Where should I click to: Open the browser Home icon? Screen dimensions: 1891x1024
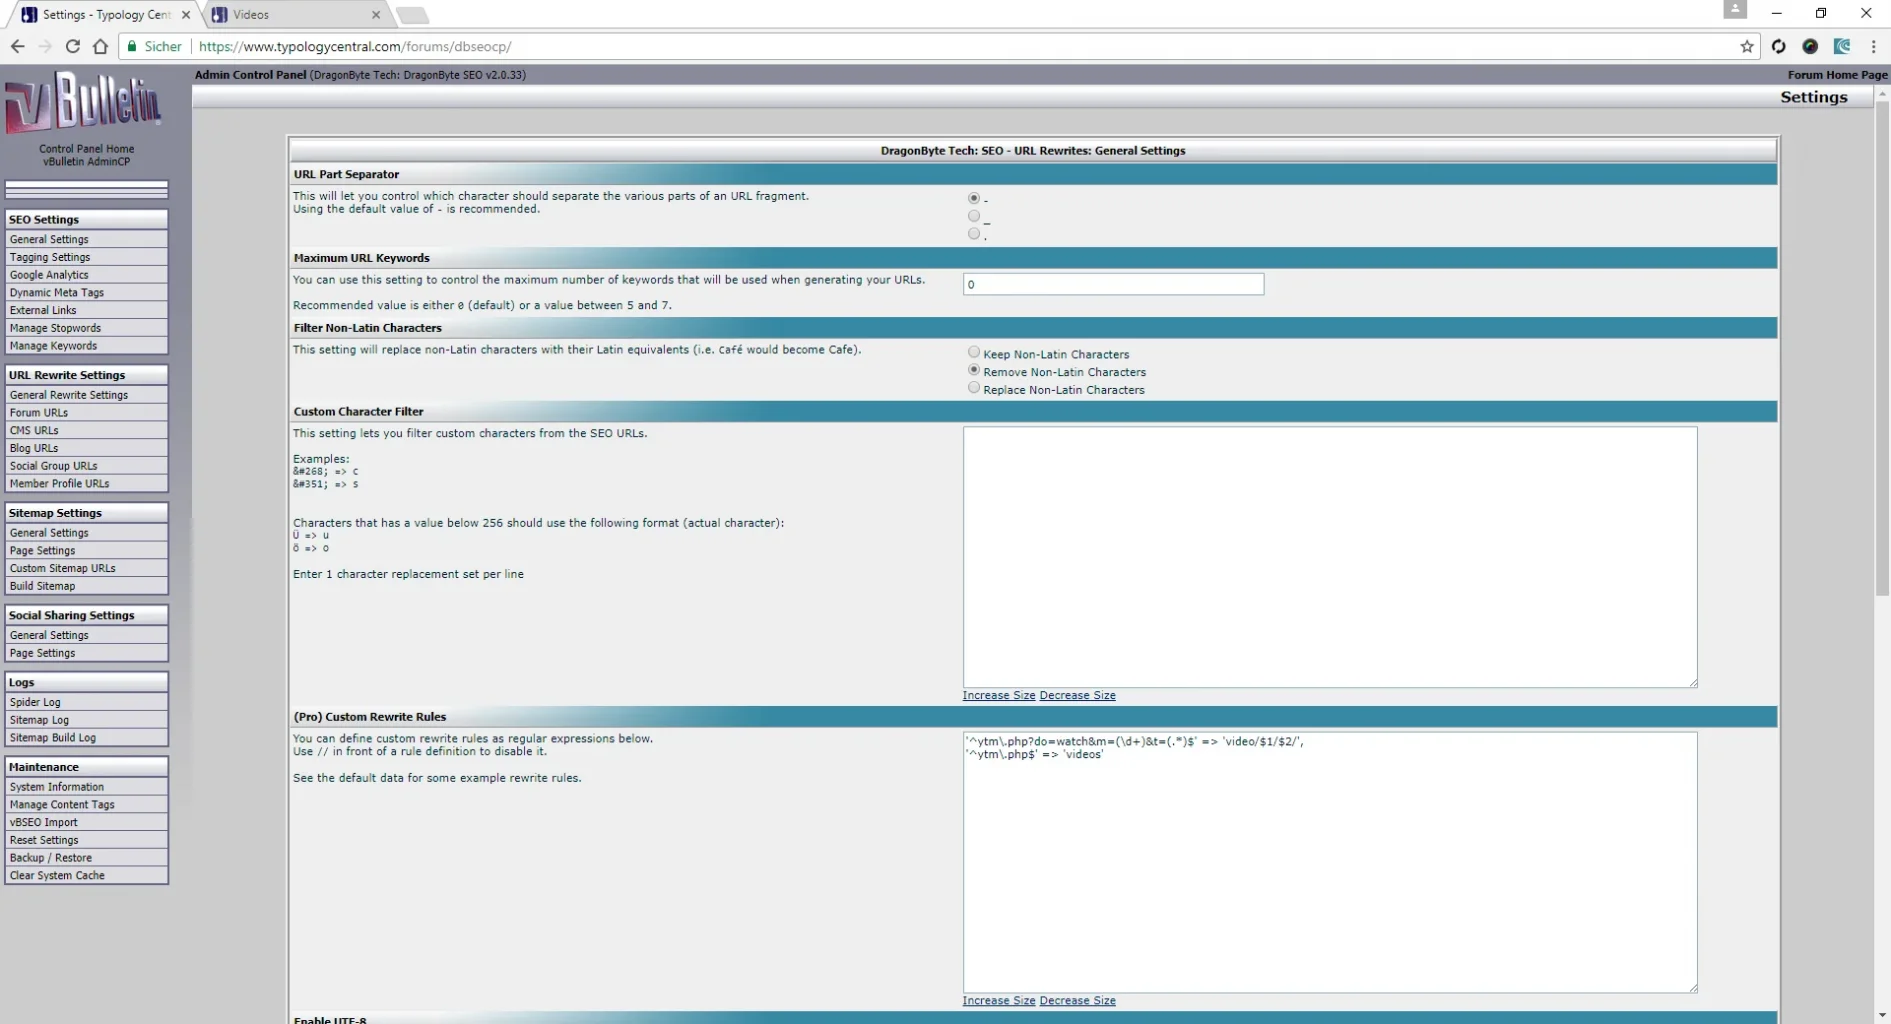click(100, 46)
